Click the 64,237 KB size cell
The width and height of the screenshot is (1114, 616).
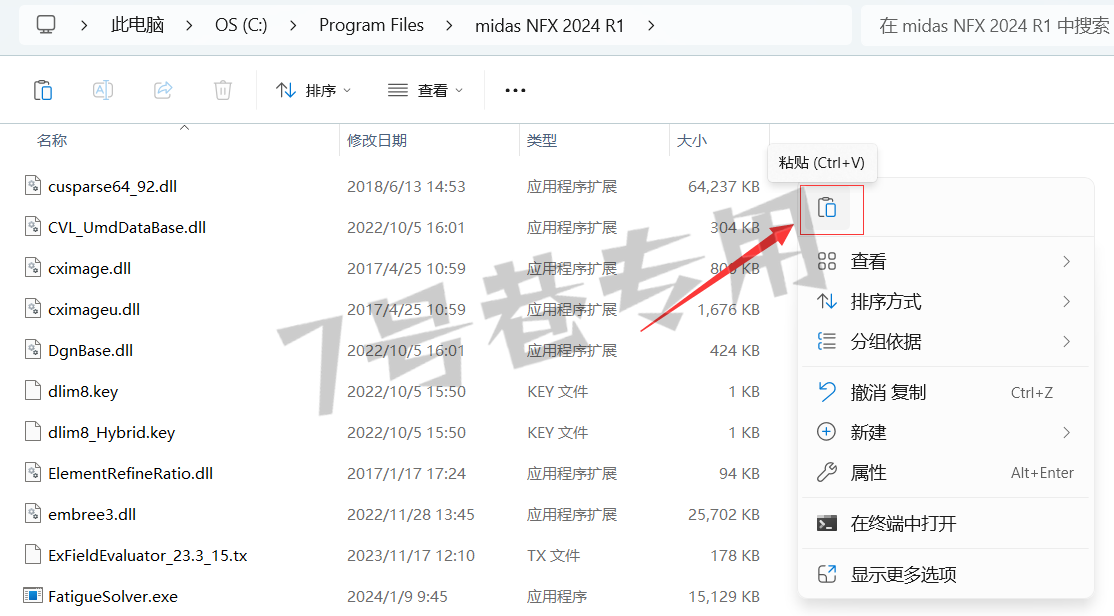pyautogui.click(x=724, y=187)
